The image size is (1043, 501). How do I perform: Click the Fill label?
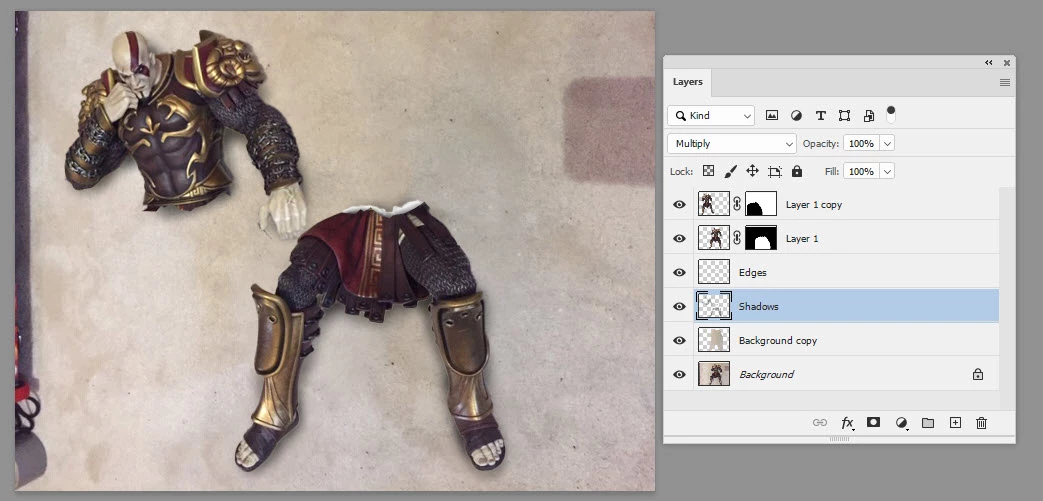click(831, 172)
